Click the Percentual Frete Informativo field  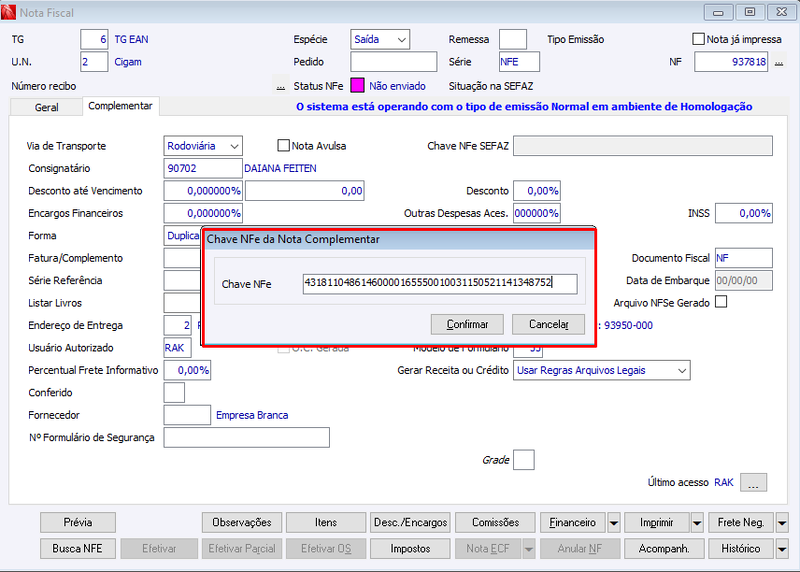pos(187,370)
